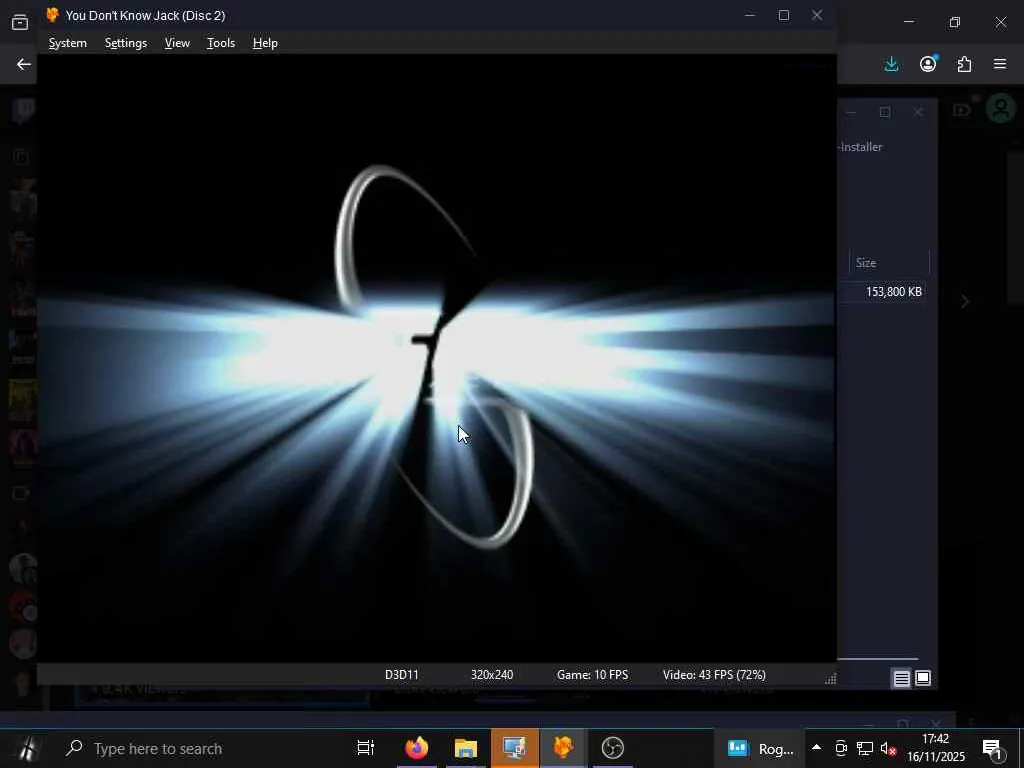The height and width of the screenshot is (768, 1024).
Task: Open the 'Rog...' taskbar application
Action: 760,748
